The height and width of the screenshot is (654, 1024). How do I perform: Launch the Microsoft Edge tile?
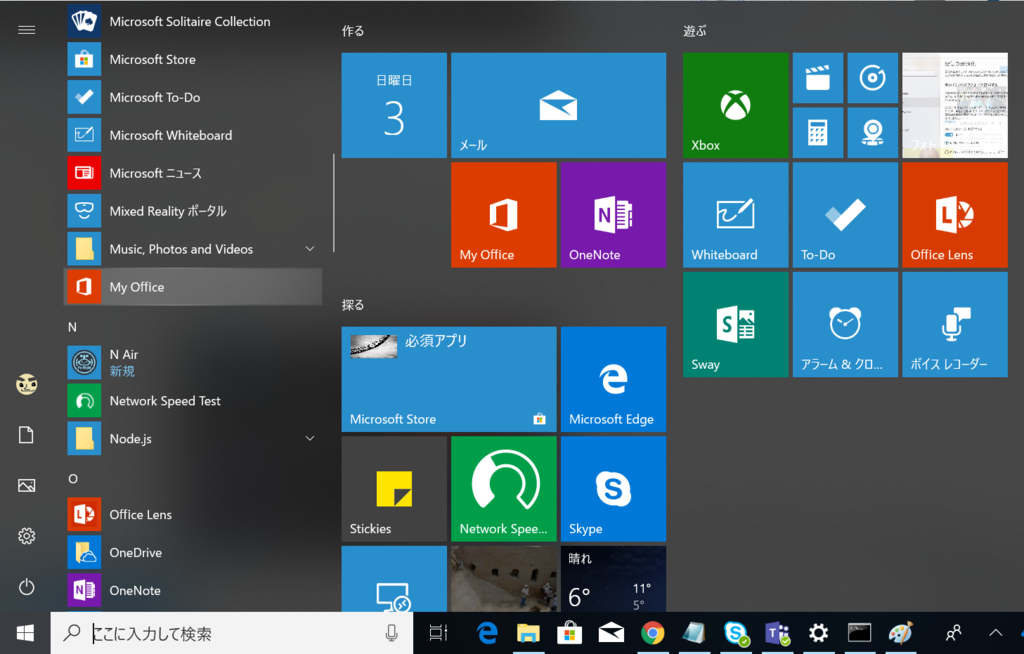tap(613, 380)
